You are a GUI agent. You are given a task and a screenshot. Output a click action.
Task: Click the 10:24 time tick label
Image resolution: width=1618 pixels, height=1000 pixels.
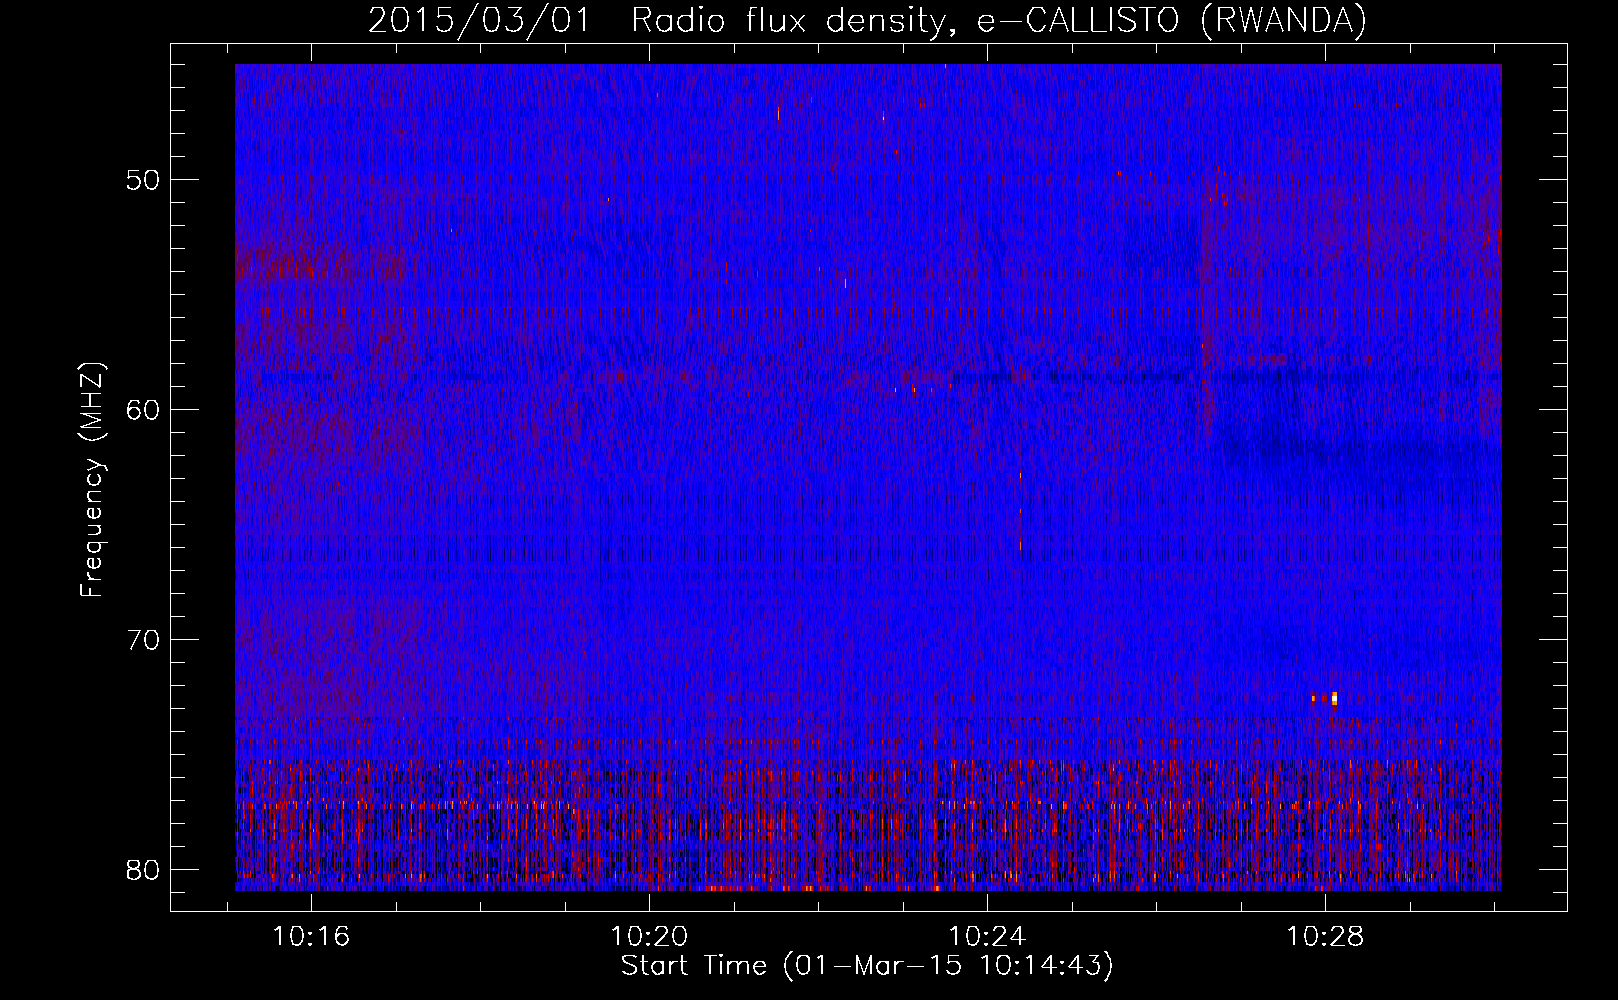tap(987, 937)
